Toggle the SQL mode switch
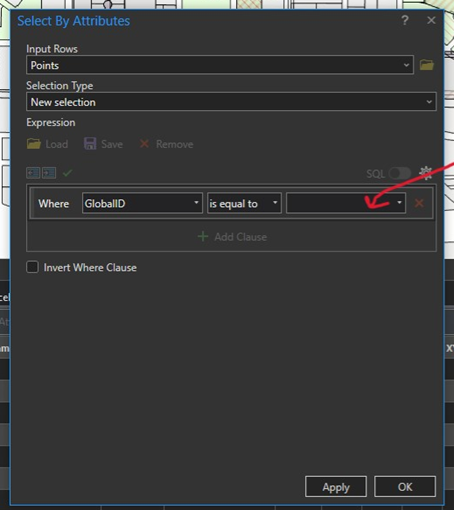 click(x=400, y=173)
